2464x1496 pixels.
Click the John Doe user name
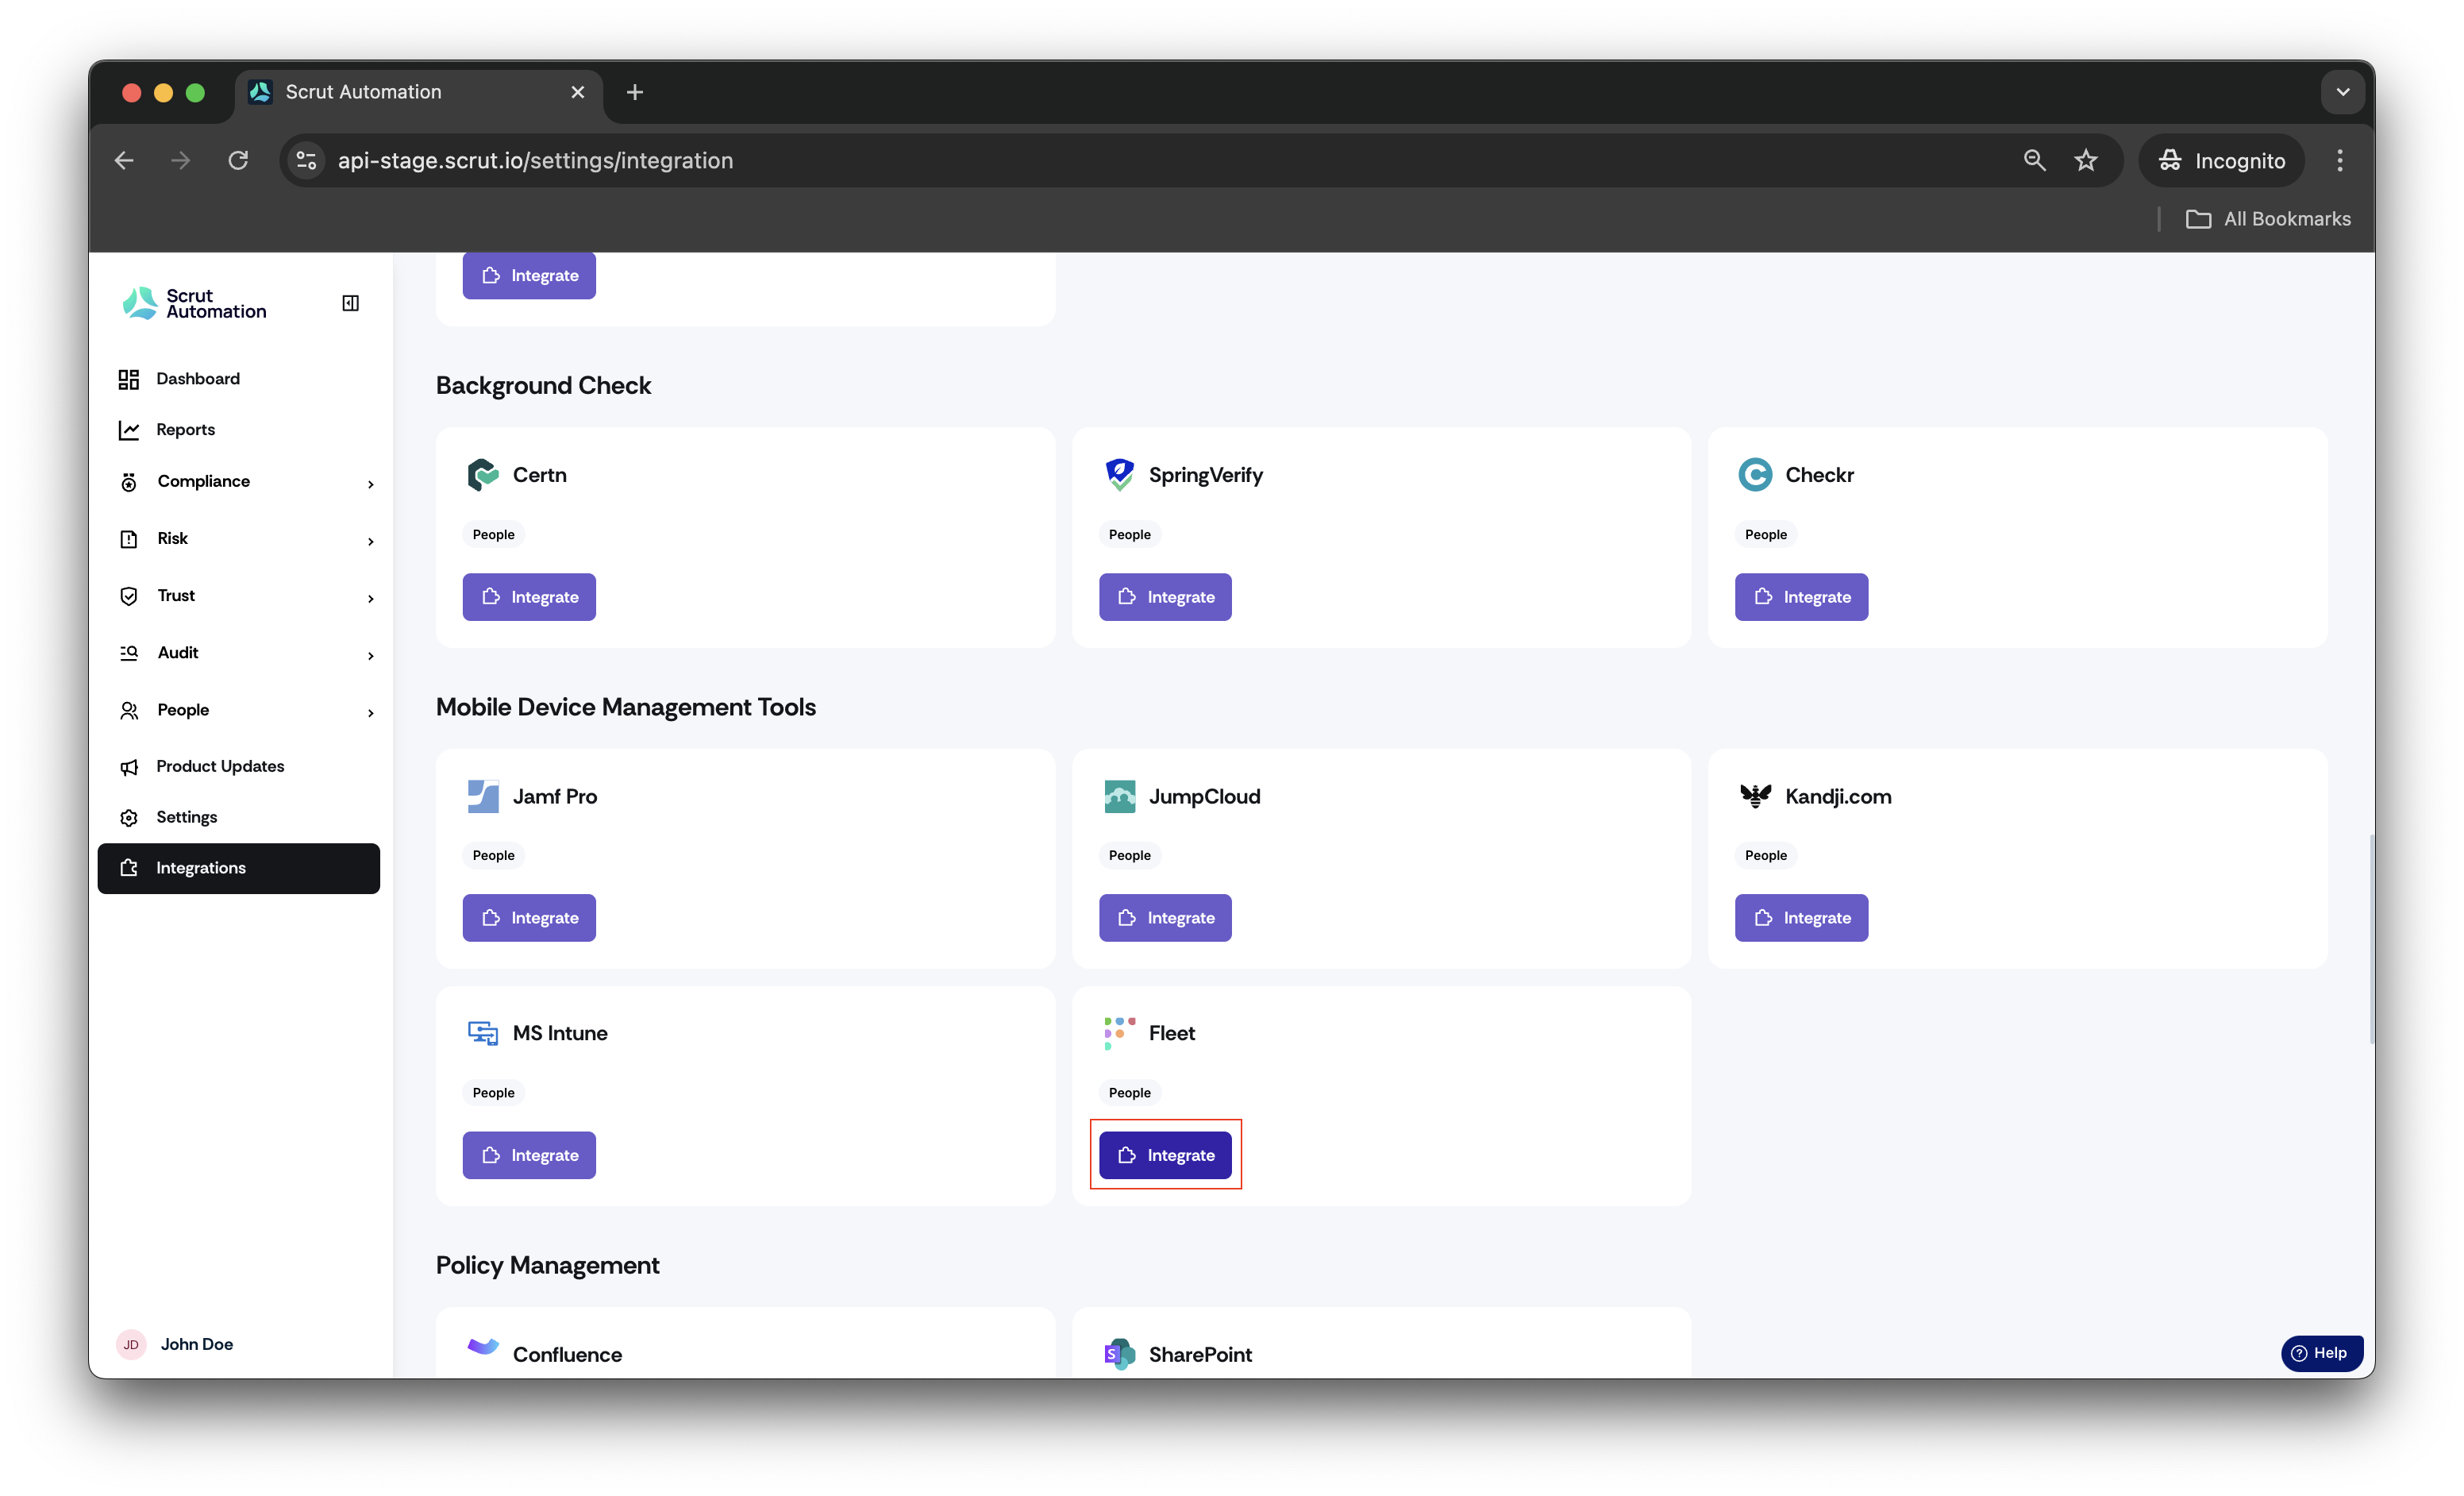click(197, 1344)
